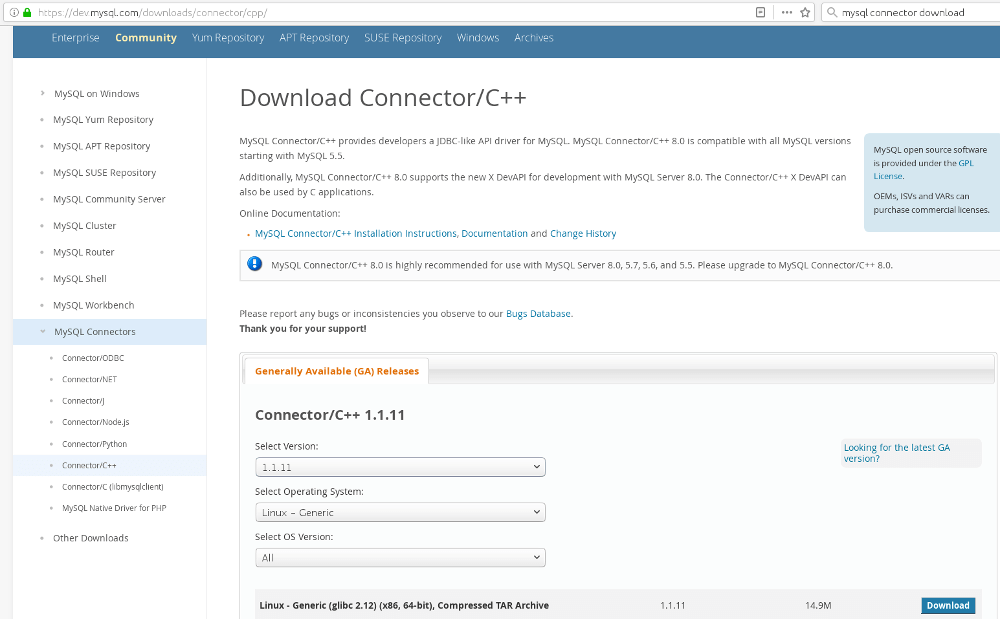
Task: Click the green padlock site security icon
Action: (25, 13)
